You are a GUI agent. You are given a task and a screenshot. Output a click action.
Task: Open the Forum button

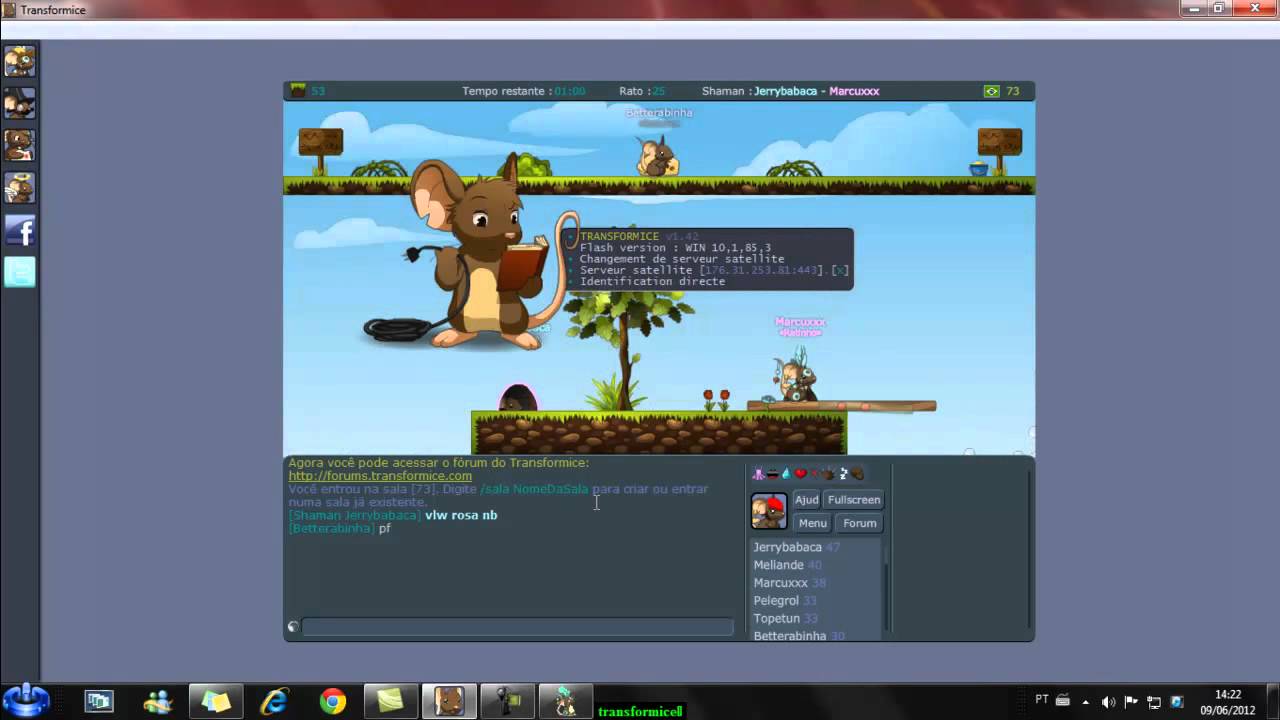pyautogui.click(x=859, y=523)
